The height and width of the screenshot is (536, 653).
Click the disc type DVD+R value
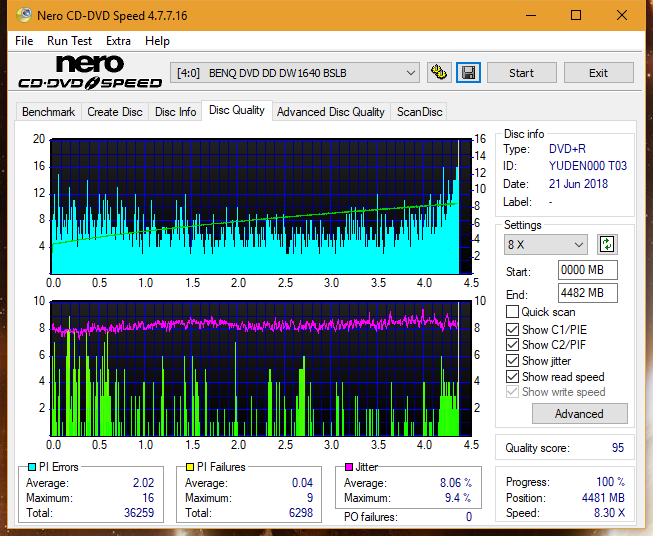click(567, 149)
